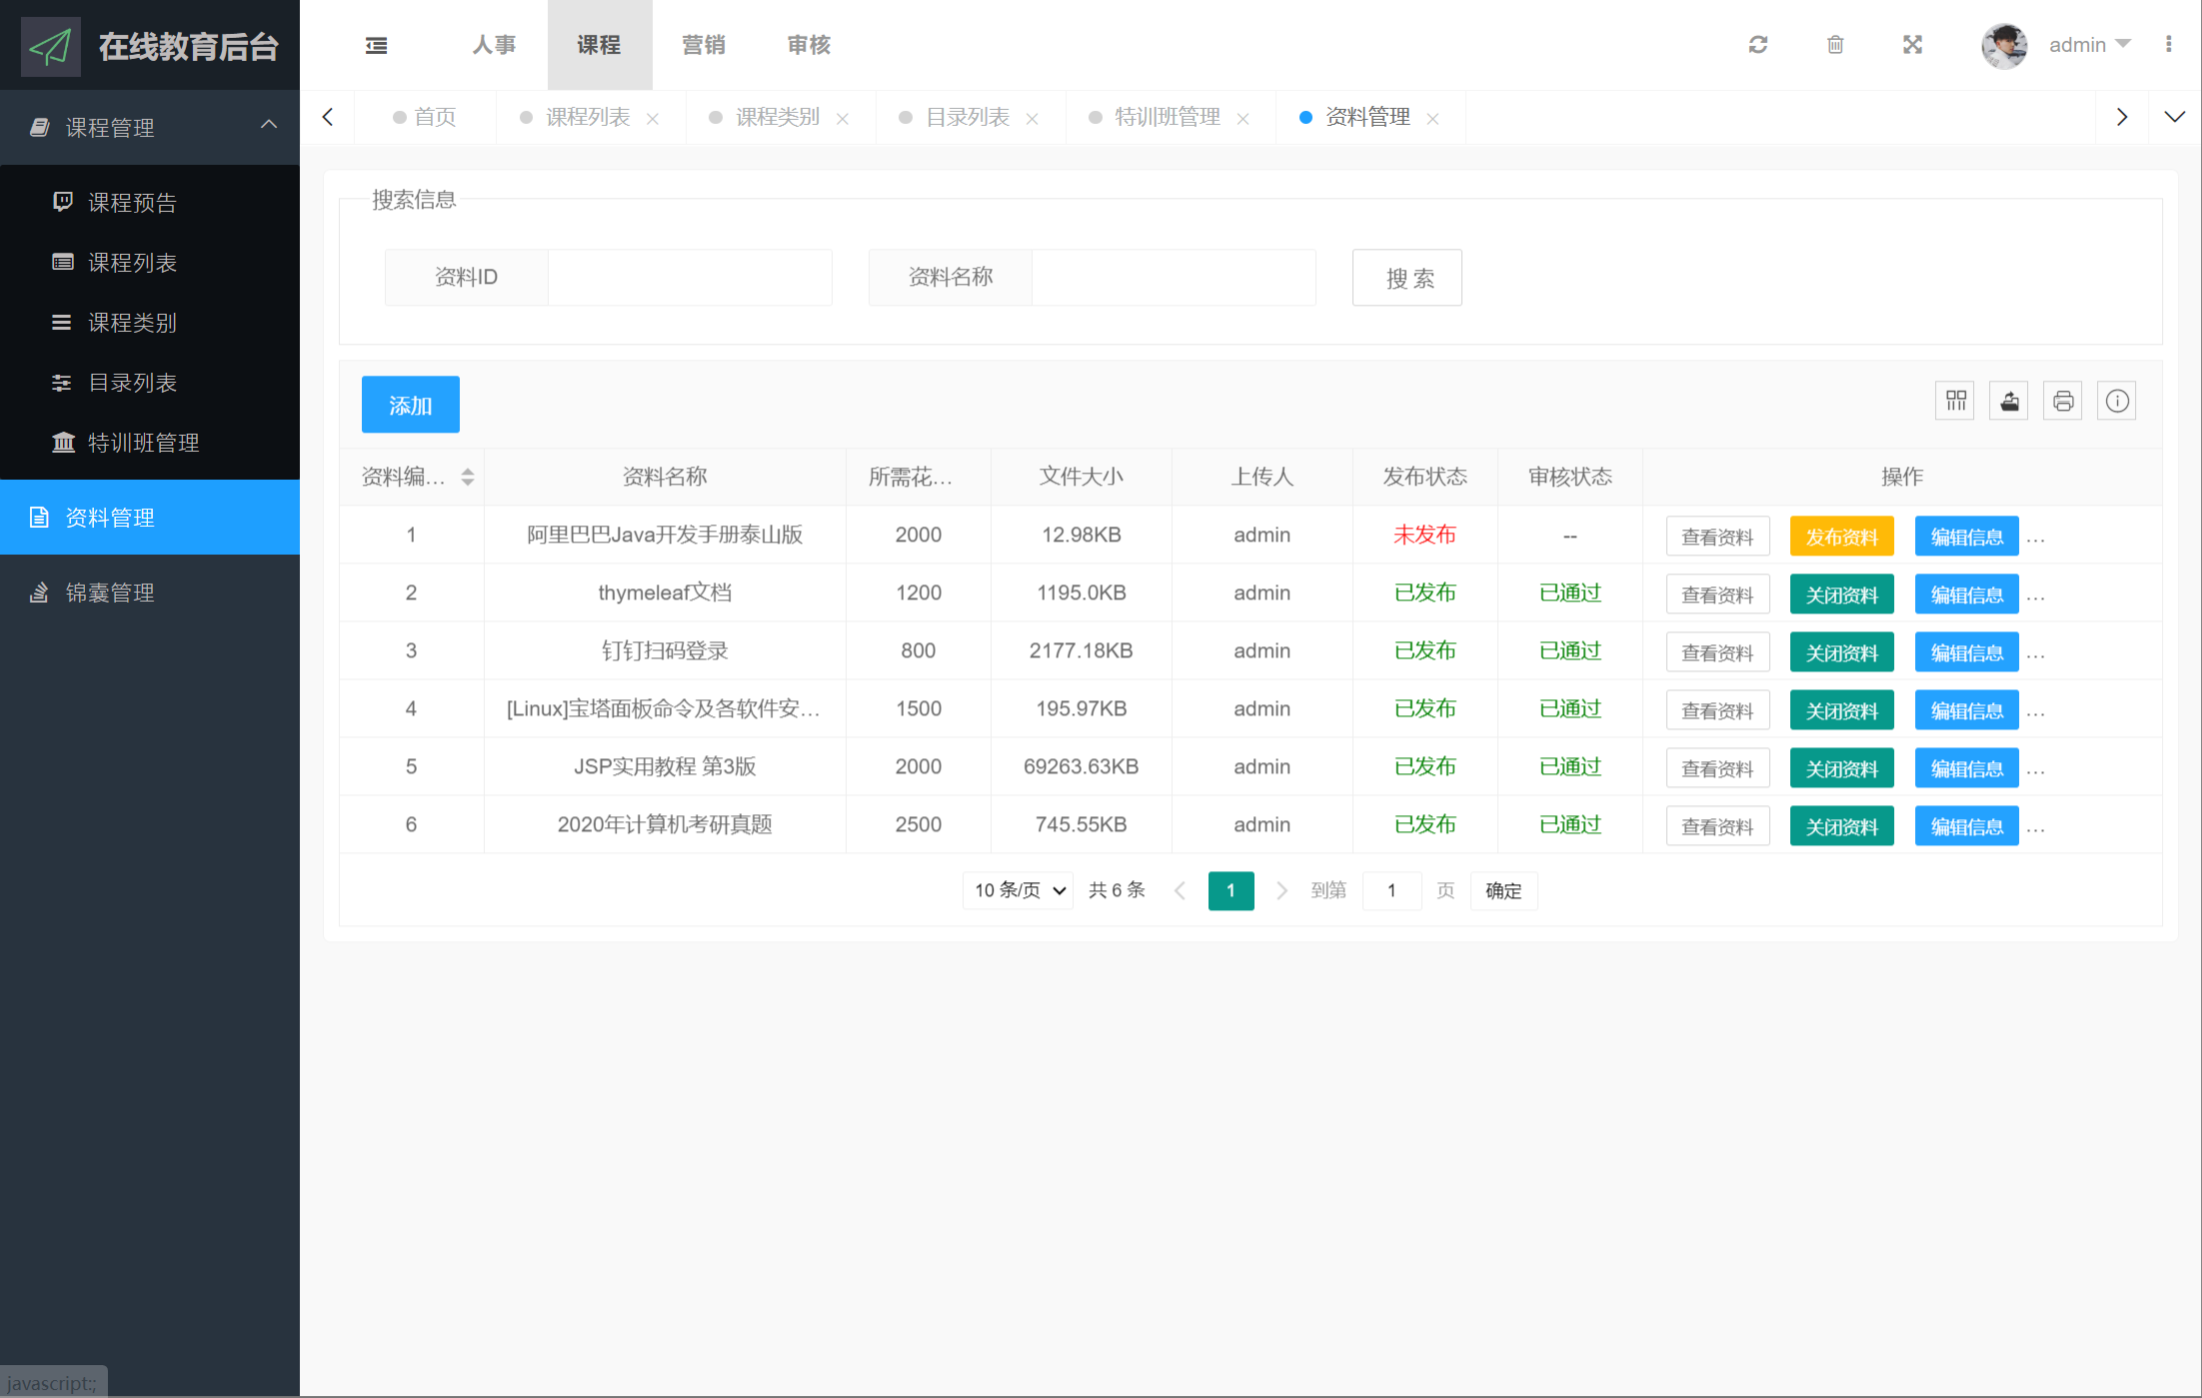Toggle fullscreen with the expand icon
Viewport: 2202px width, 1398px height.
[1912, 45]
